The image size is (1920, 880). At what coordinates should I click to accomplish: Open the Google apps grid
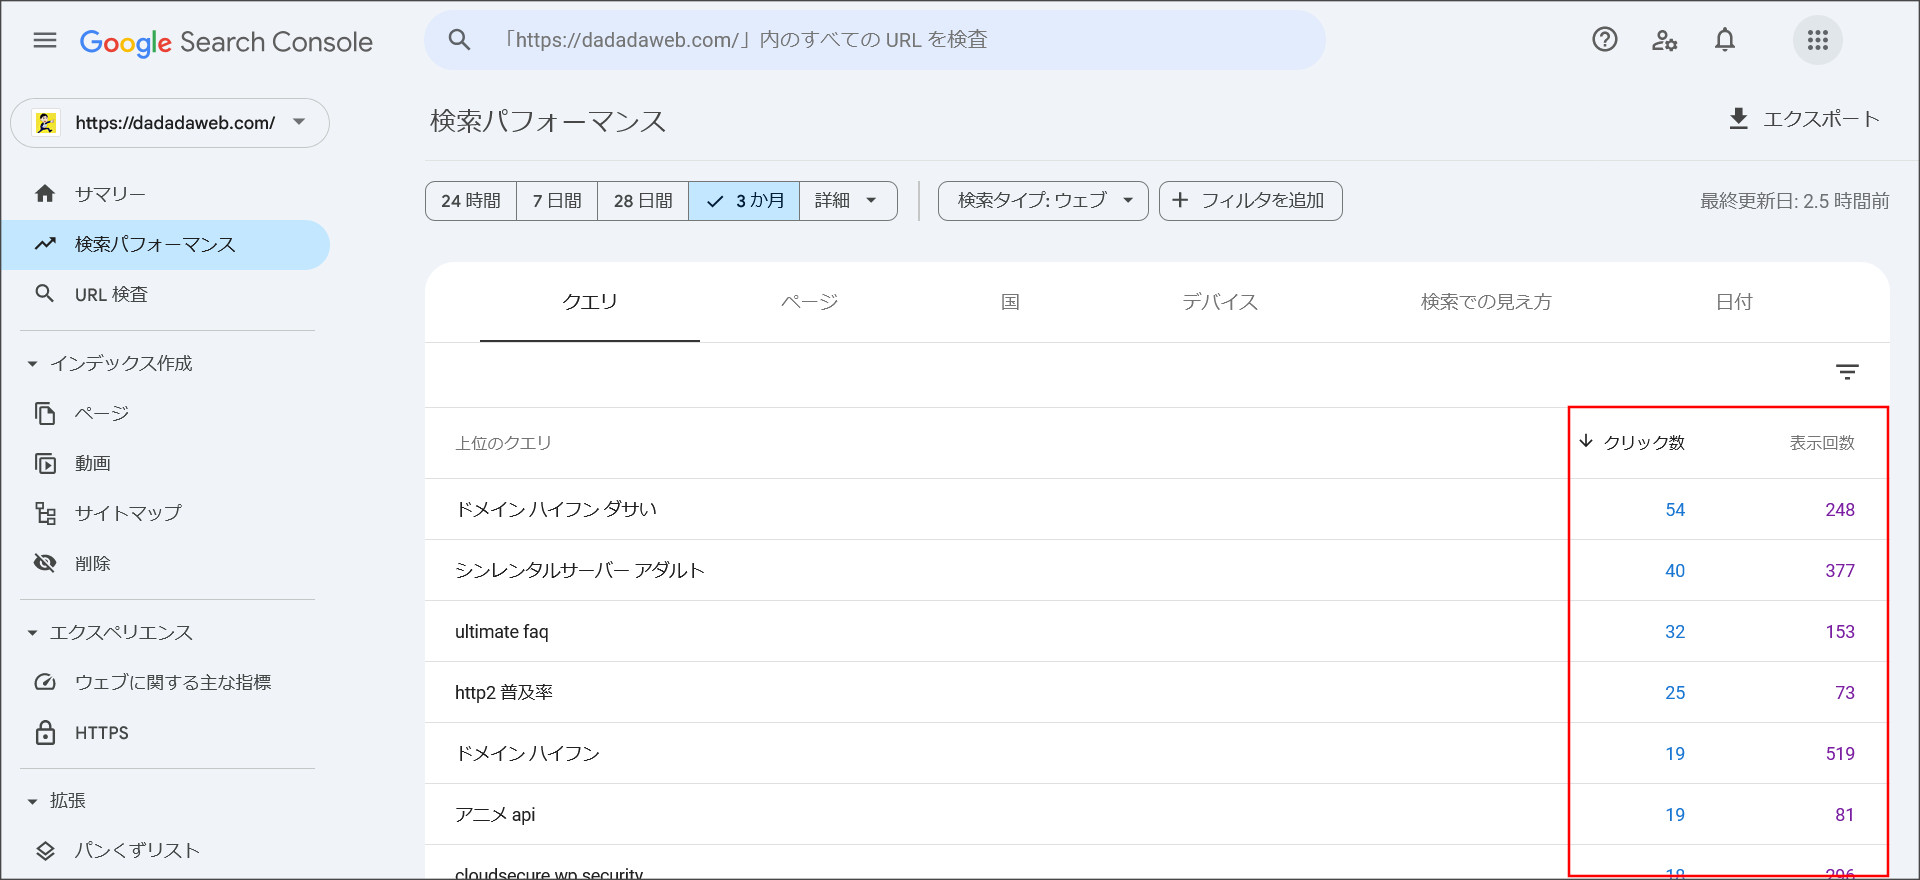pos(1818,40)
